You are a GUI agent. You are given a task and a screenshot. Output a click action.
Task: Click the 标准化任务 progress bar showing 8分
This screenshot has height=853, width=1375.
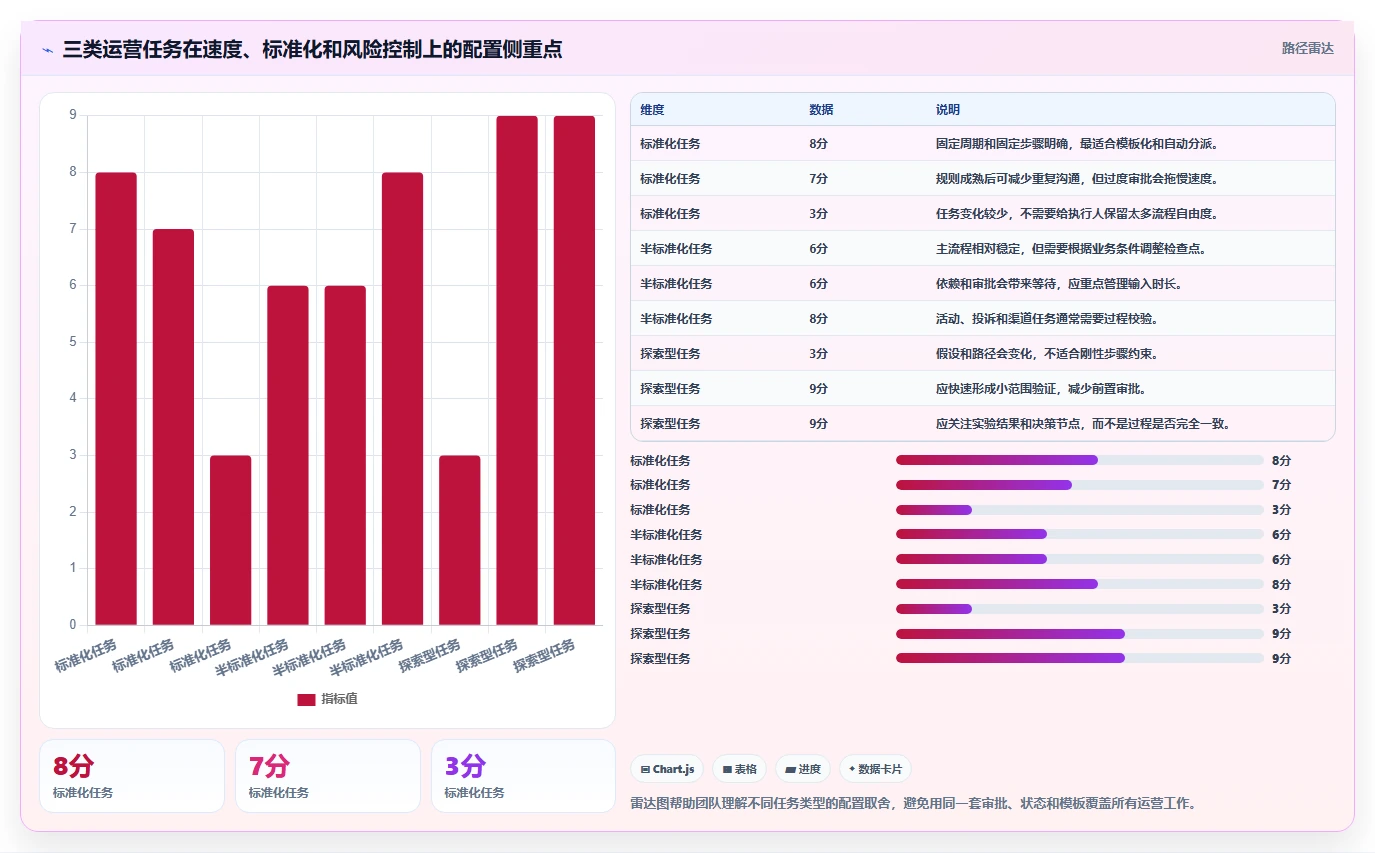tap(1080, 460)
